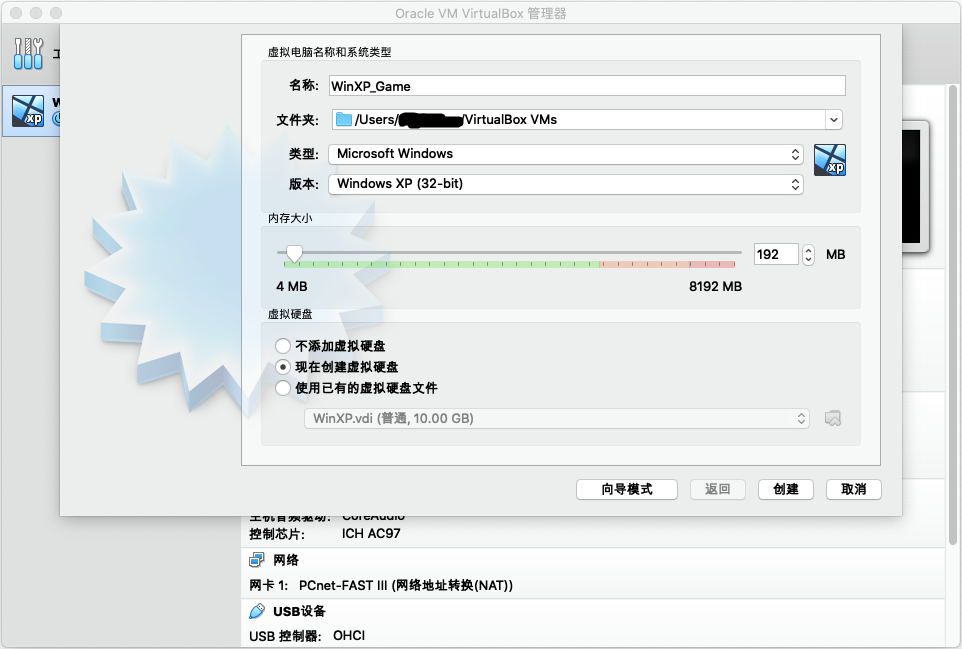
Task: Click the Windows XP OS type icon
Action: 829,160
